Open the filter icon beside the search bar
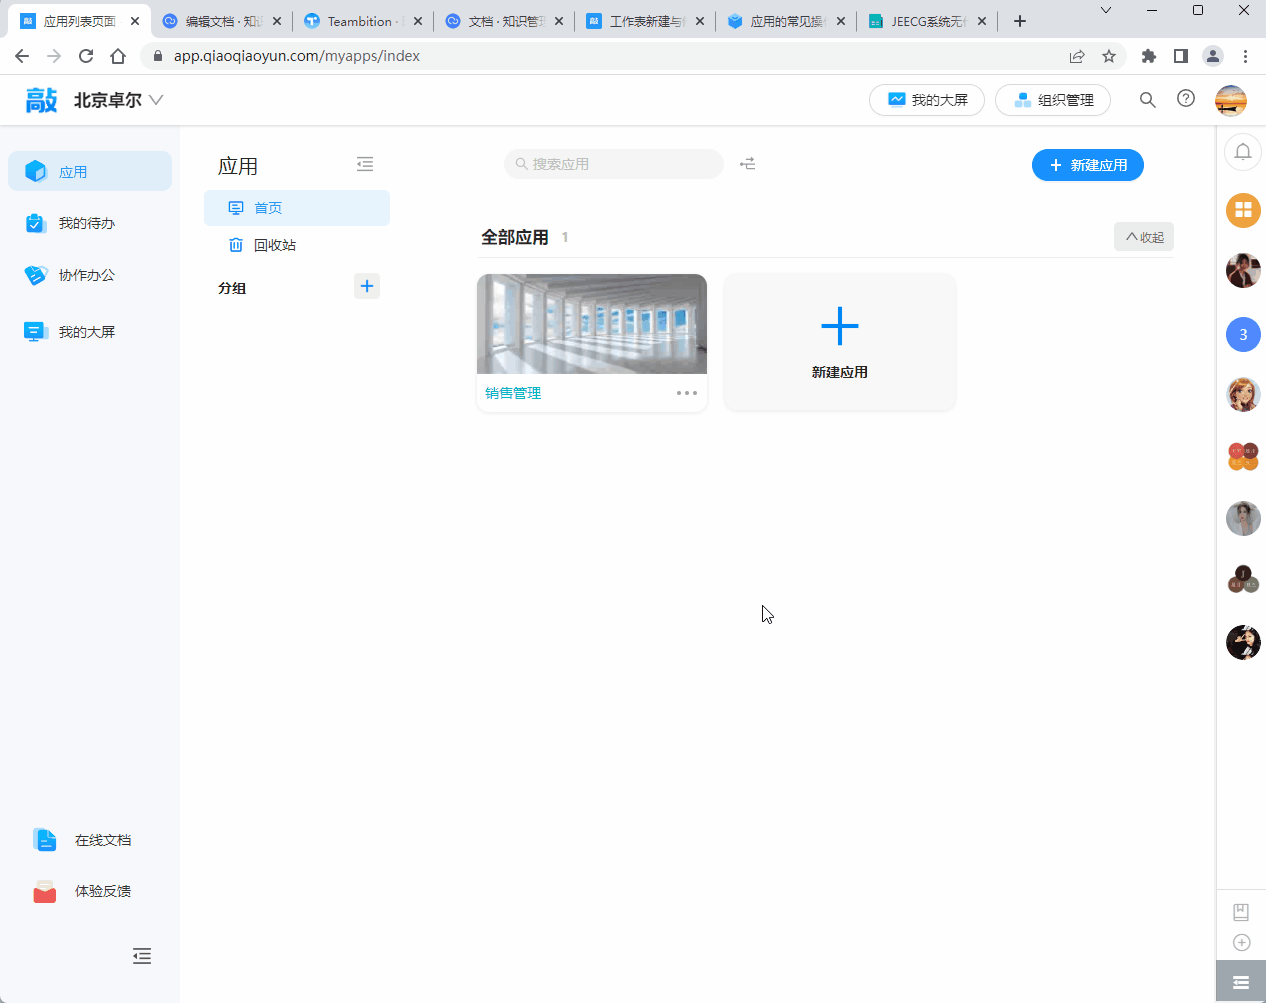 [x=747, y=163]
